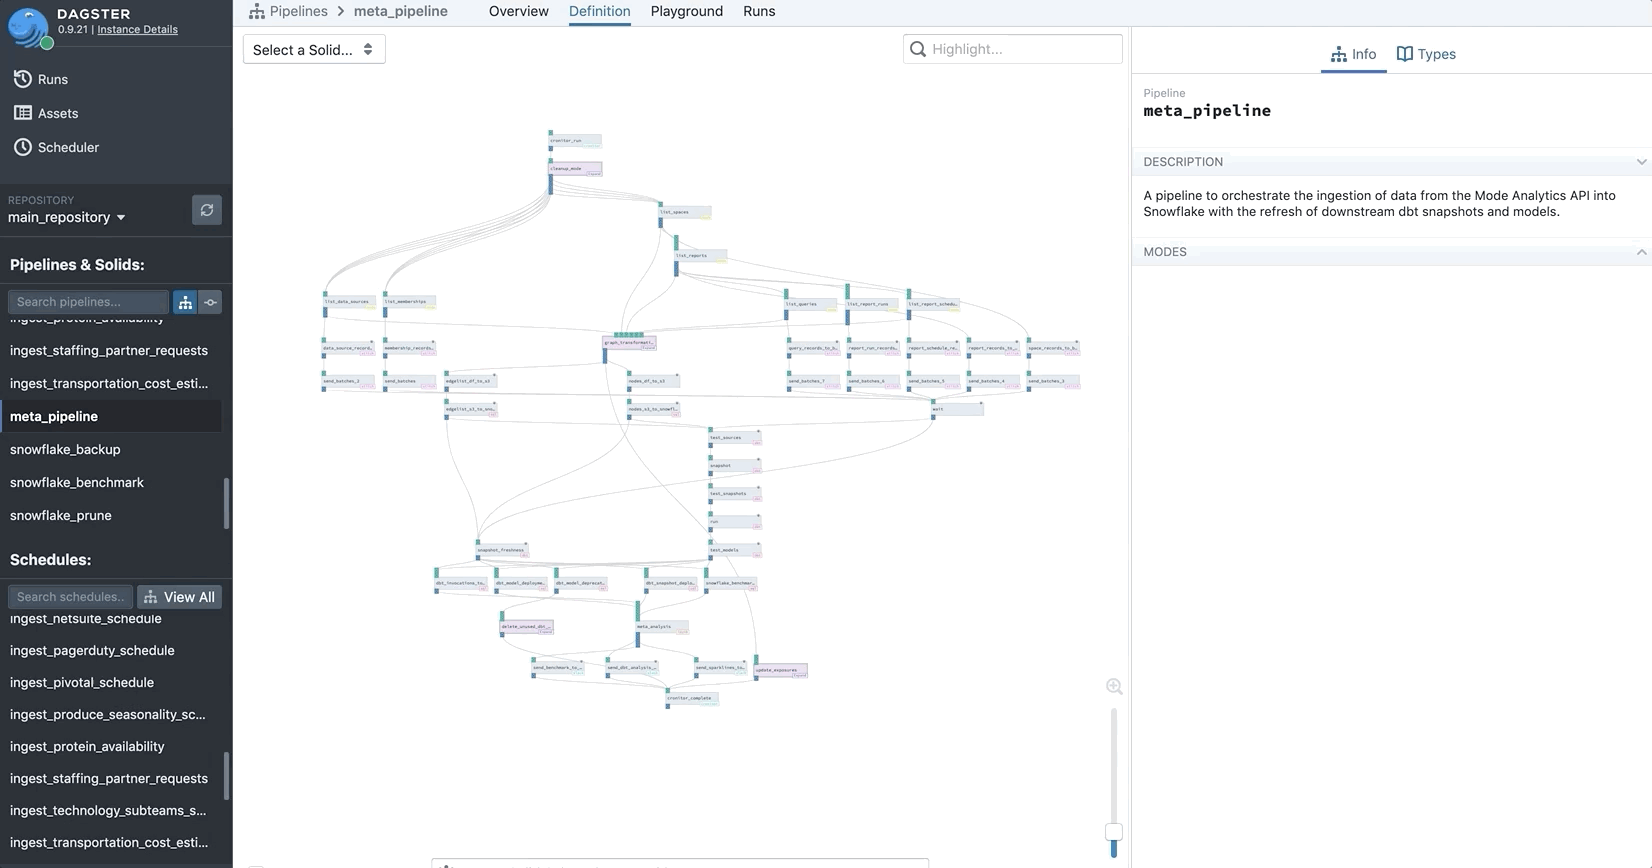Click the Pipelines breadcrumb link

tap(298, 11)
